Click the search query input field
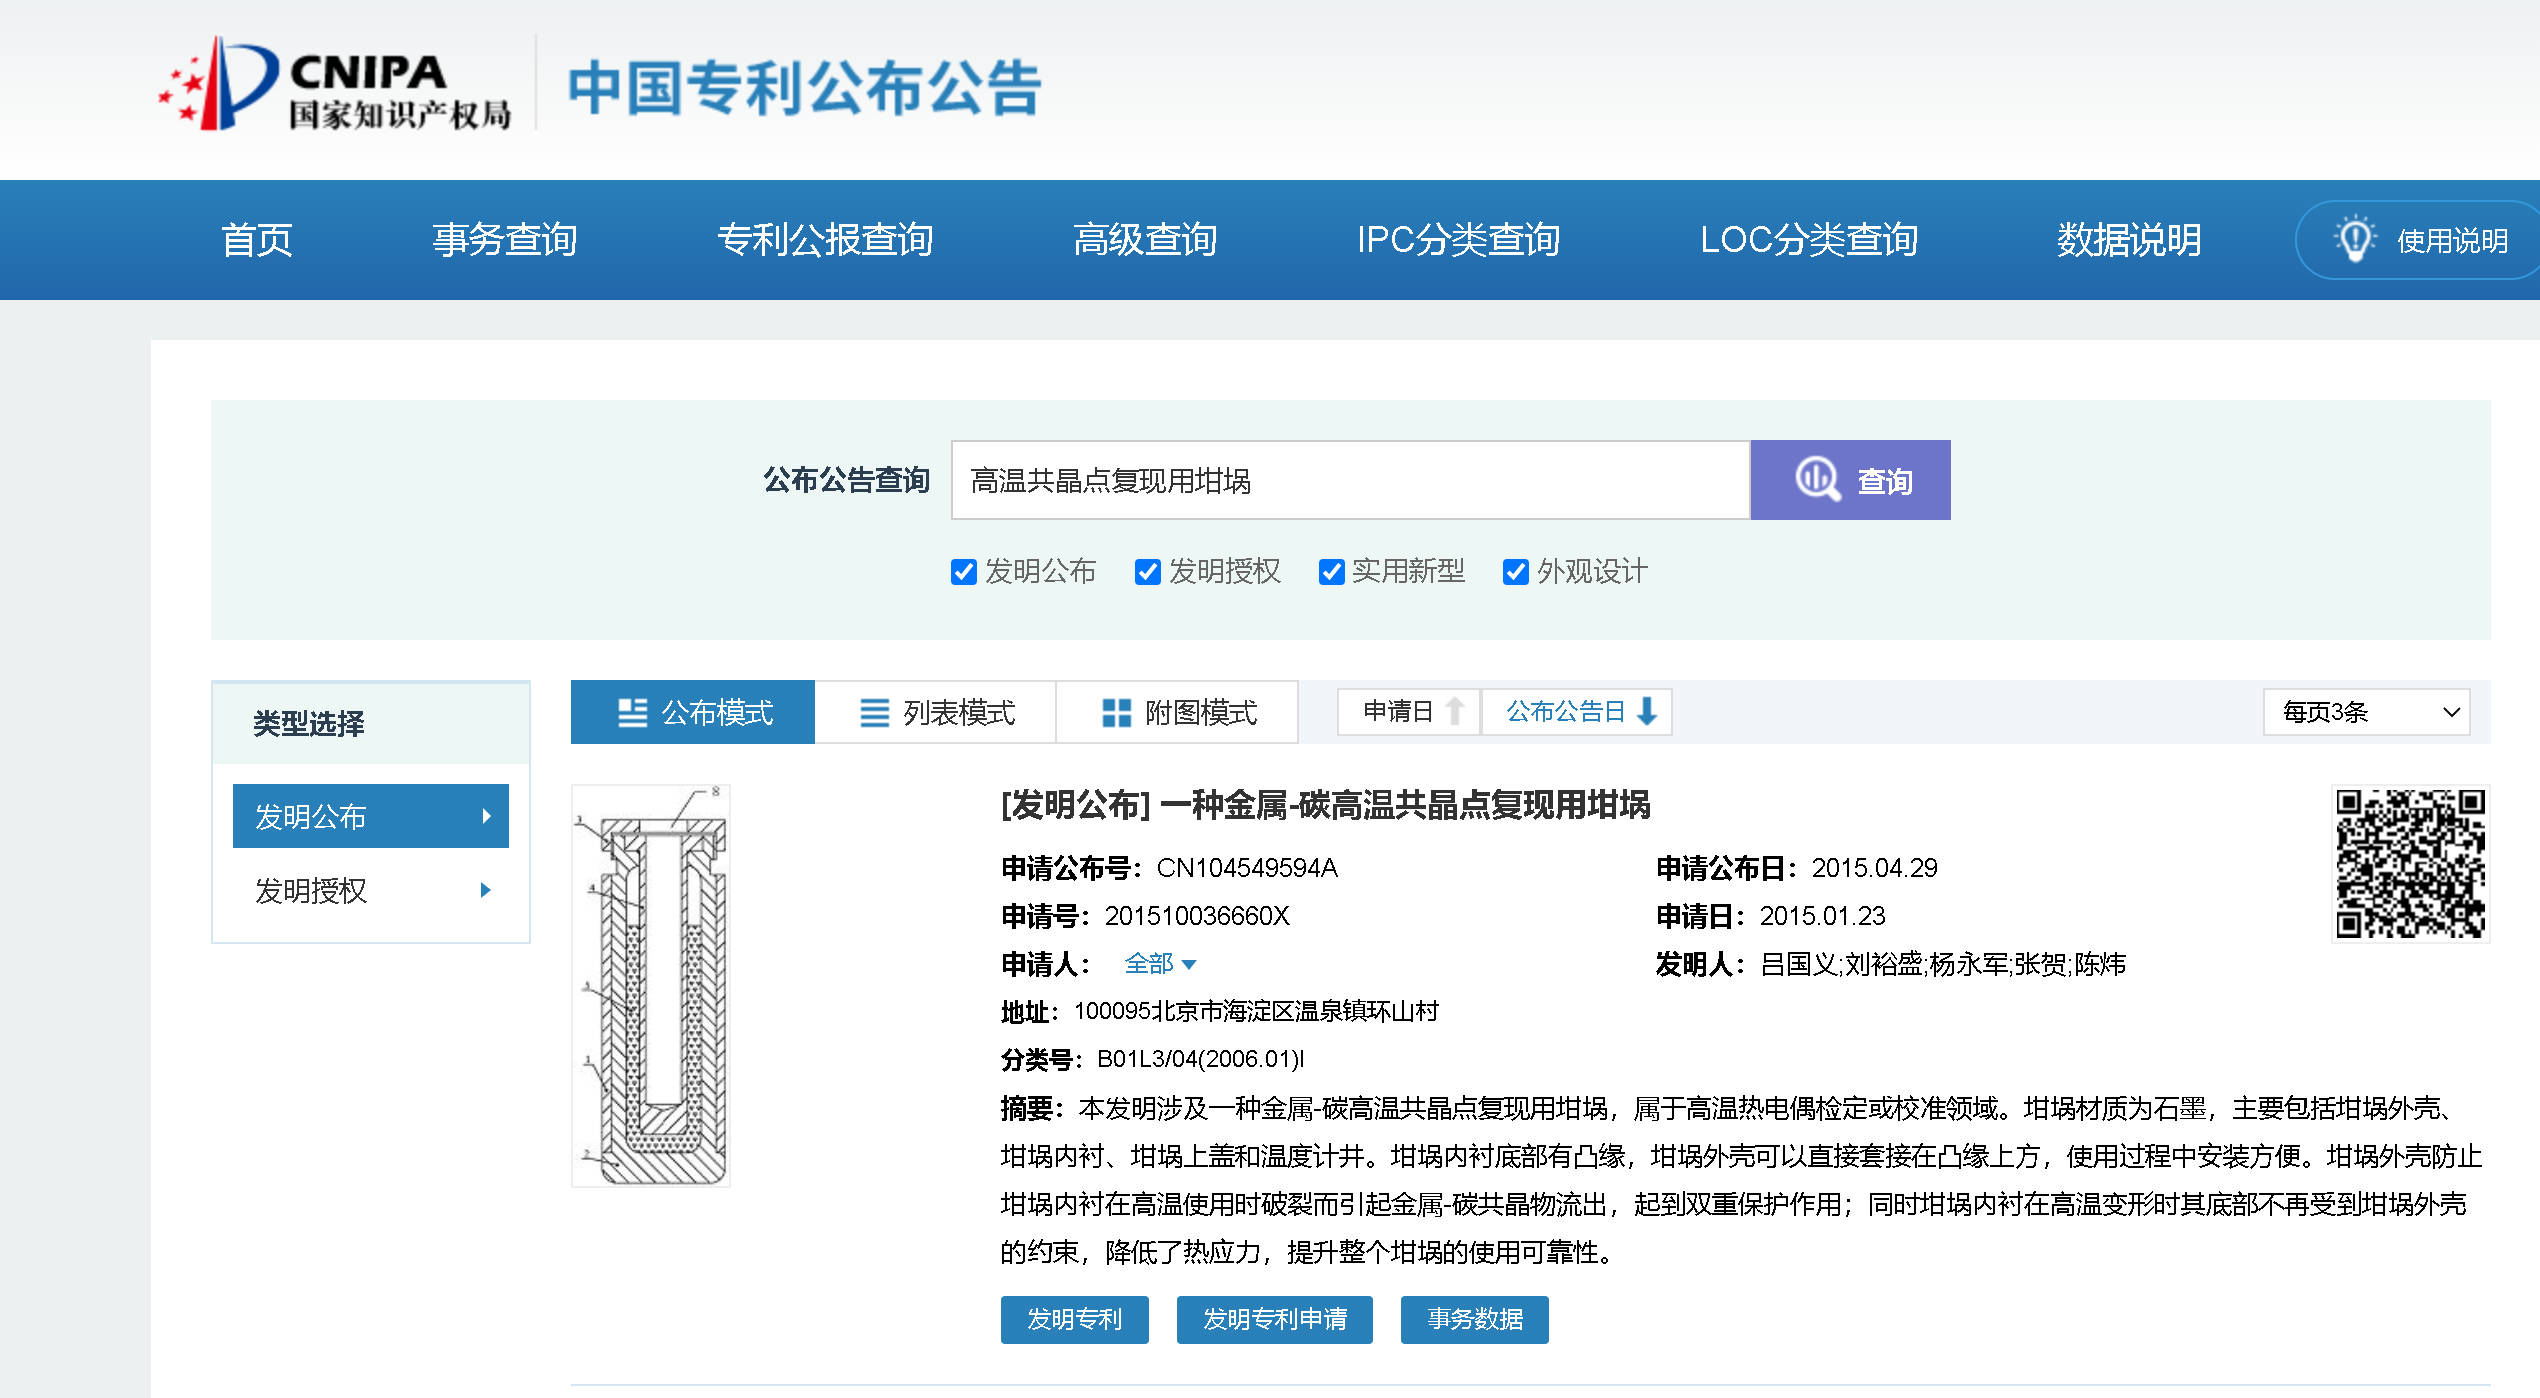 (1350, 480)
